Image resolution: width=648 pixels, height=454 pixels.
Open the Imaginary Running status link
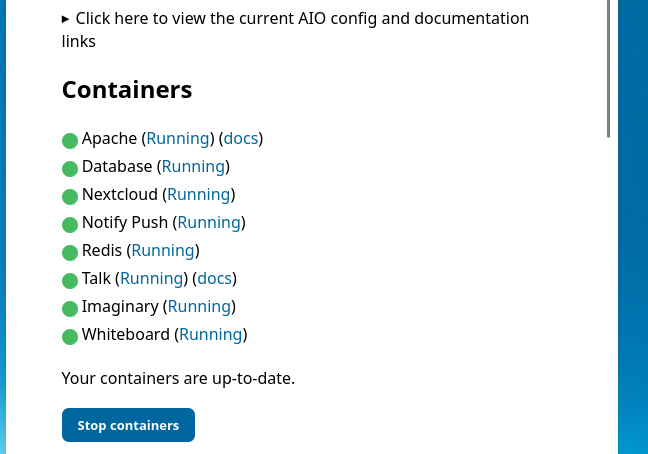[x=199, y=306]
